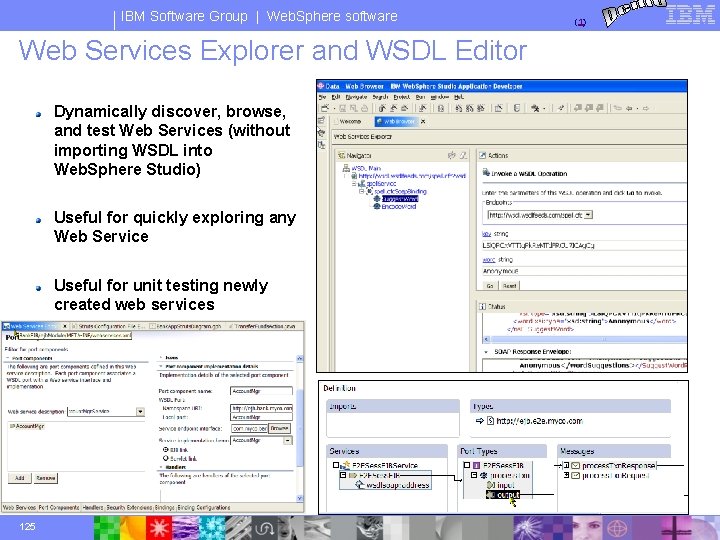
Task: Open the Endpoints dropdown
Action: coord(588,214)
